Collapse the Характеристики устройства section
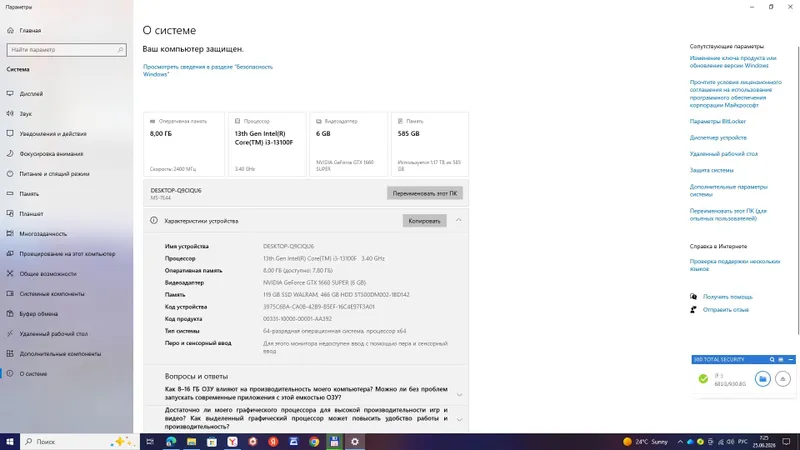Screen dimensions: 800x450 point(459,220)
